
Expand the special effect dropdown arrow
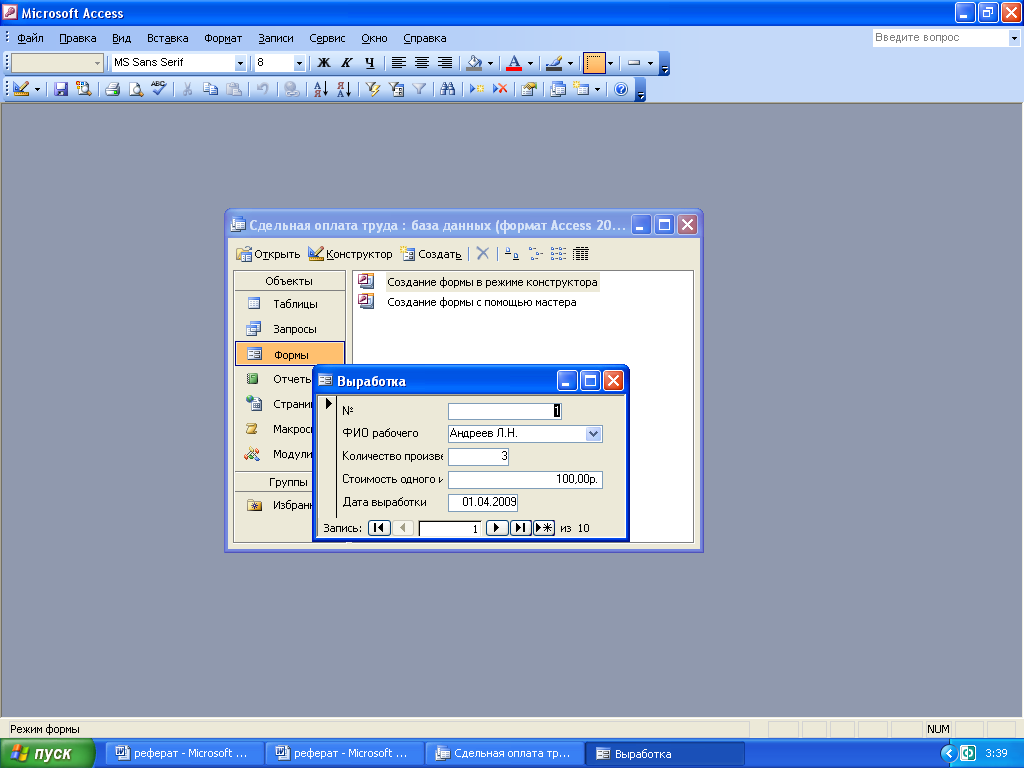650,63
